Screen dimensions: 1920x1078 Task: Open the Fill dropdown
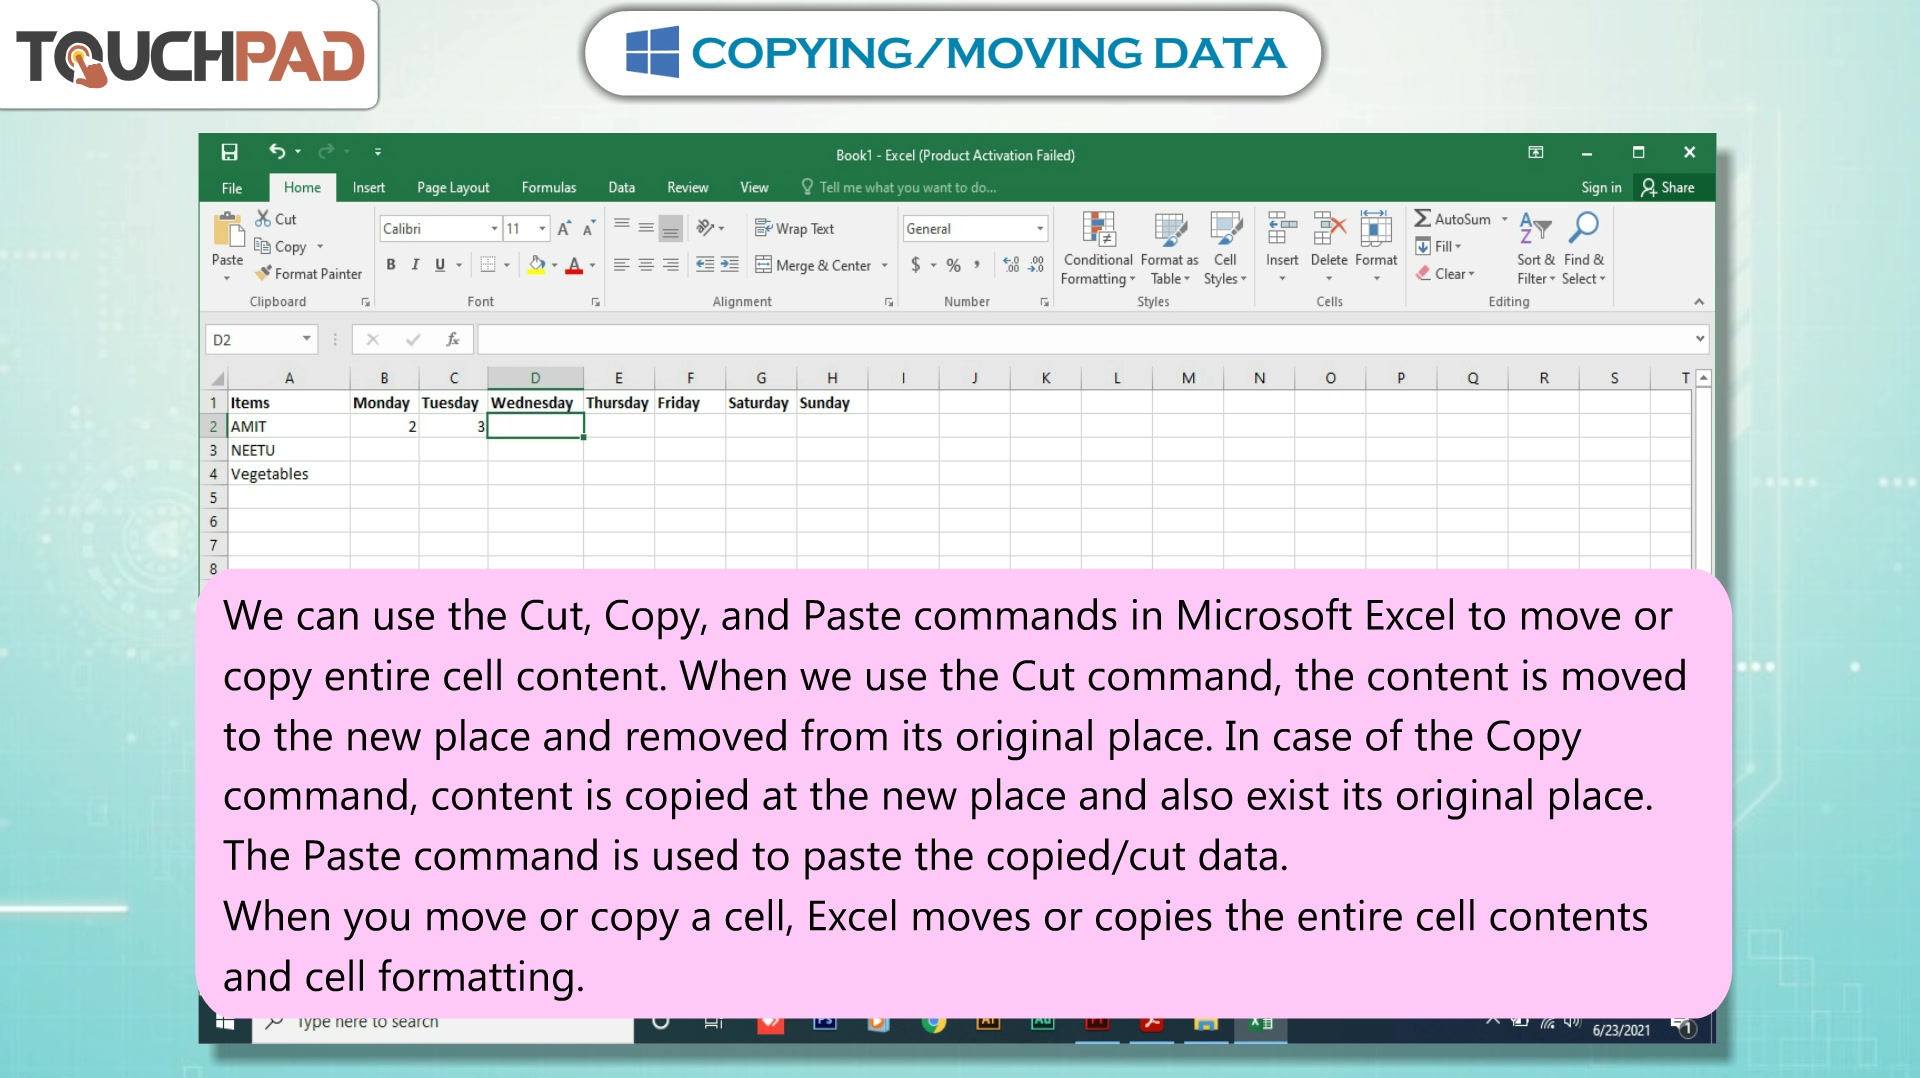(x=1438, y=246)
